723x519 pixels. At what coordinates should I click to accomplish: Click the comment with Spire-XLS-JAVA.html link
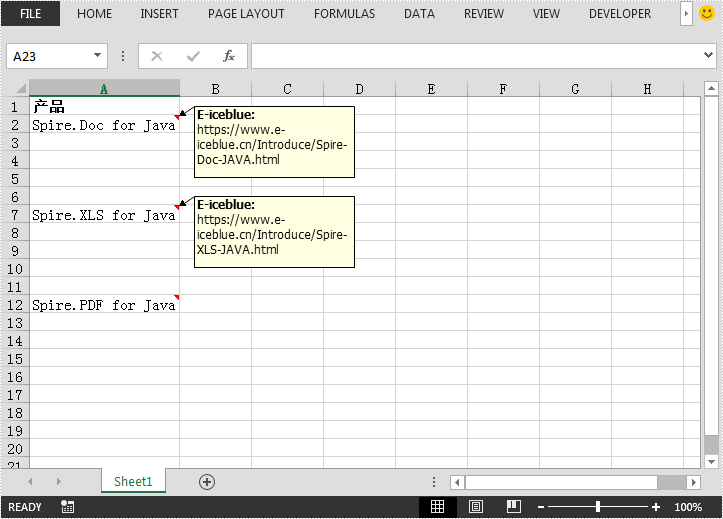pos(274,232)
